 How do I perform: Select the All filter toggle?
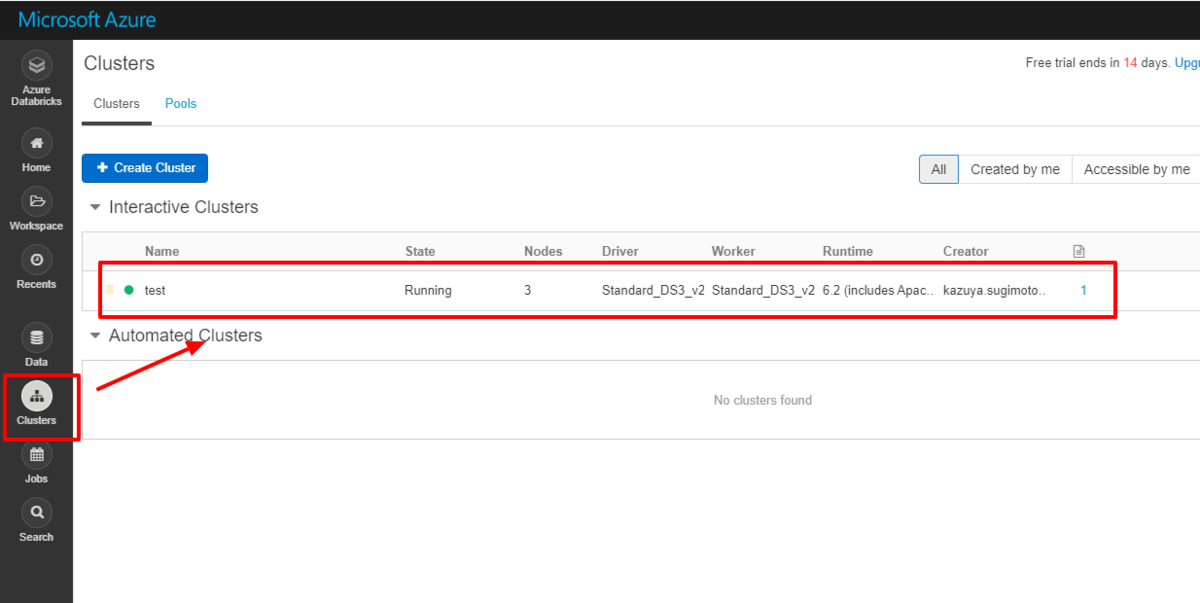coord(938,169)
